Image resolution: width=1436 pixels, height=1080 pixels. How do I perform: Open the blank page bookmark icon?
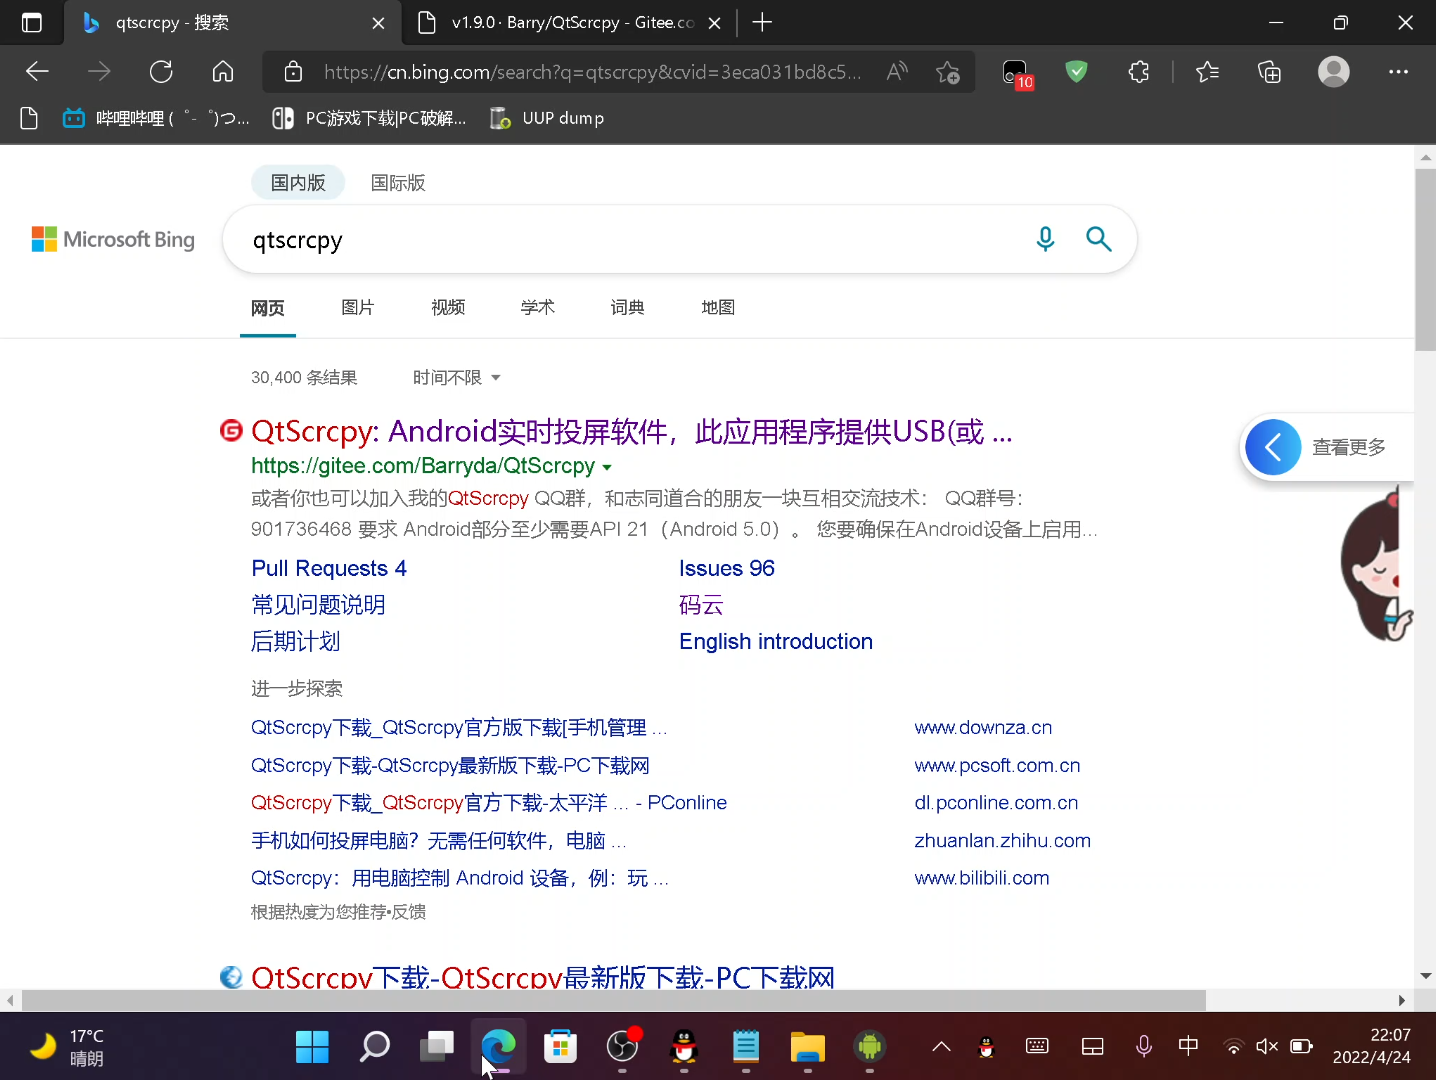29,118
